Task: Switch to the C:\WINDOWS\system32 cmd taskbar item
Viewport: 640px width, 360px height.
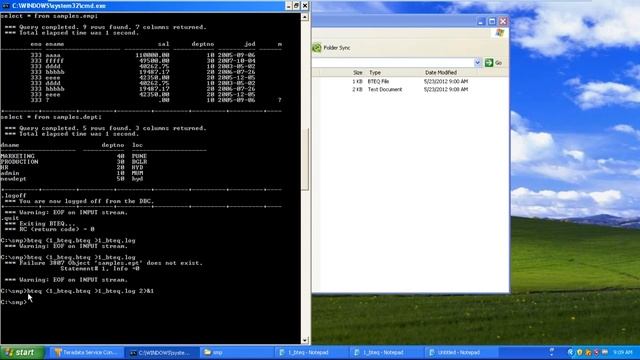Action: 161,352
